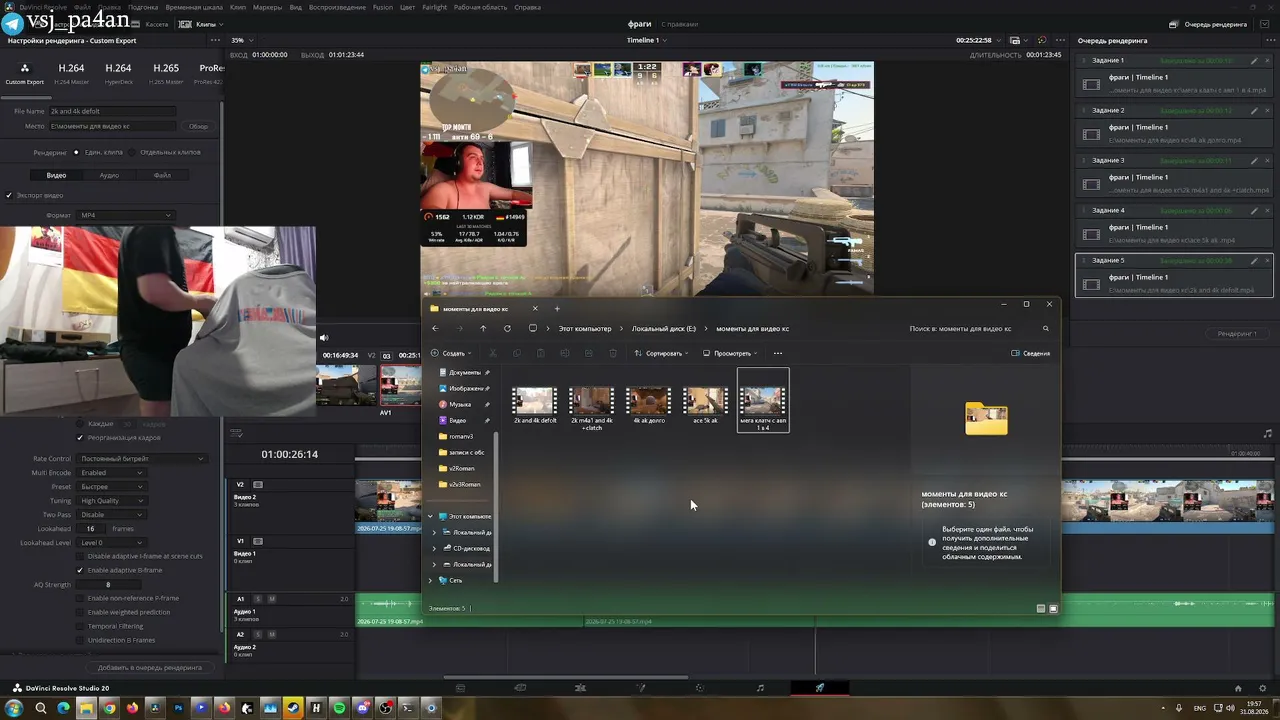The width and height of the screenshot is (1280, 720).
Task: Open Photoshop from the taskbar
Action: tap(178, 708)
